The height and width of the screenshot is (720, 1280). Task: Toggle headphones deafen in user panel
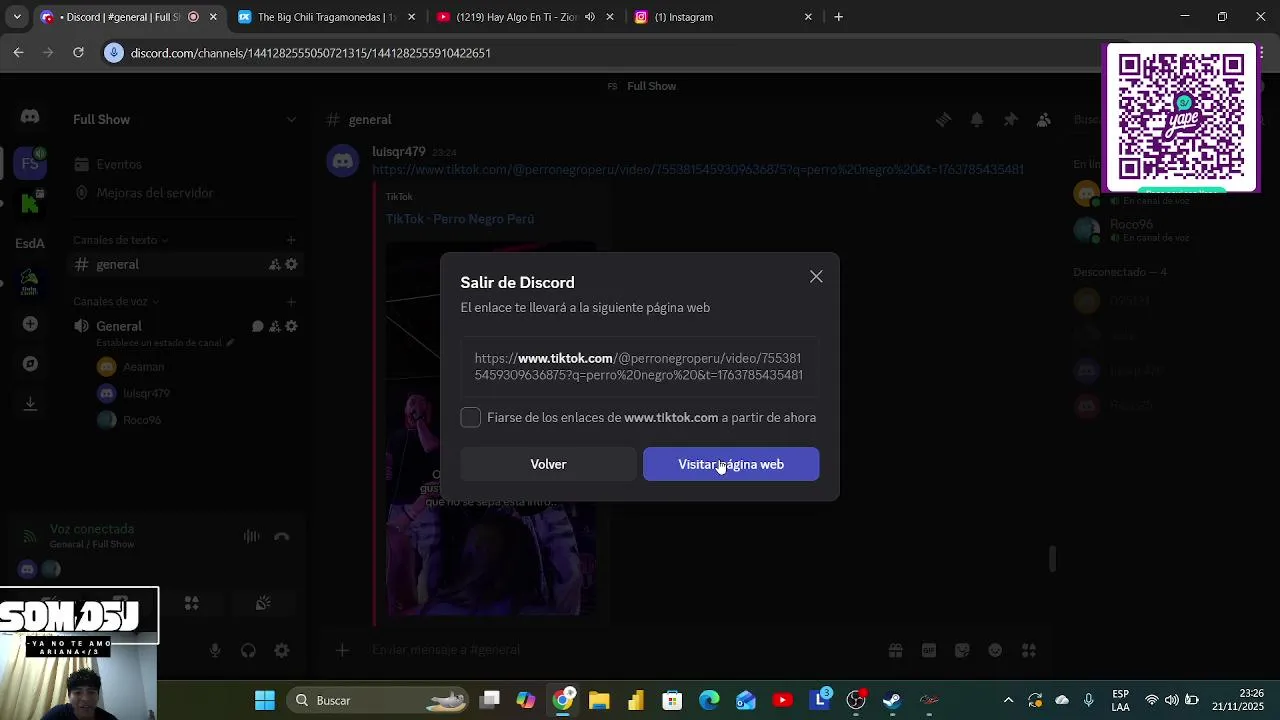(248, 651)
